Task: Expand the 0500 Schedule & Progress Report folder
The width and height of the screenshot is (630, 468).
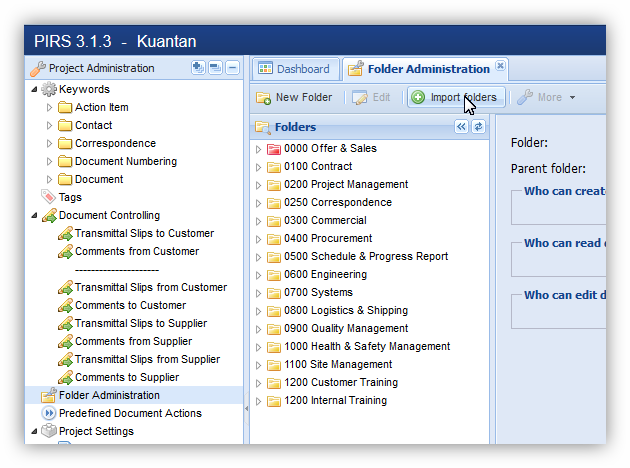Action: click(258, 257)
